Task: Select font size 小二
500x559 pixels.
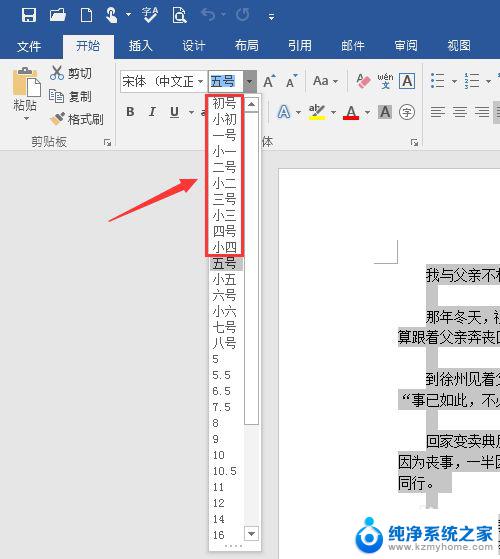Action: pos(225,183)
